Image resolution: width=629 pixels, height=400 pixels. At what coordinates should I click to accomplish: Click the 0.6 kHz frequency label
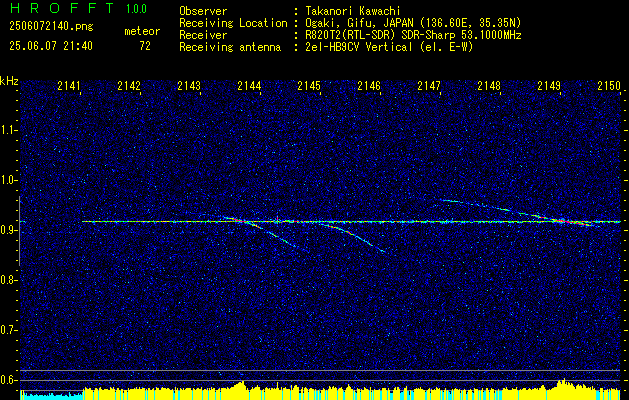pyautogui.click(x=9, y=380)
